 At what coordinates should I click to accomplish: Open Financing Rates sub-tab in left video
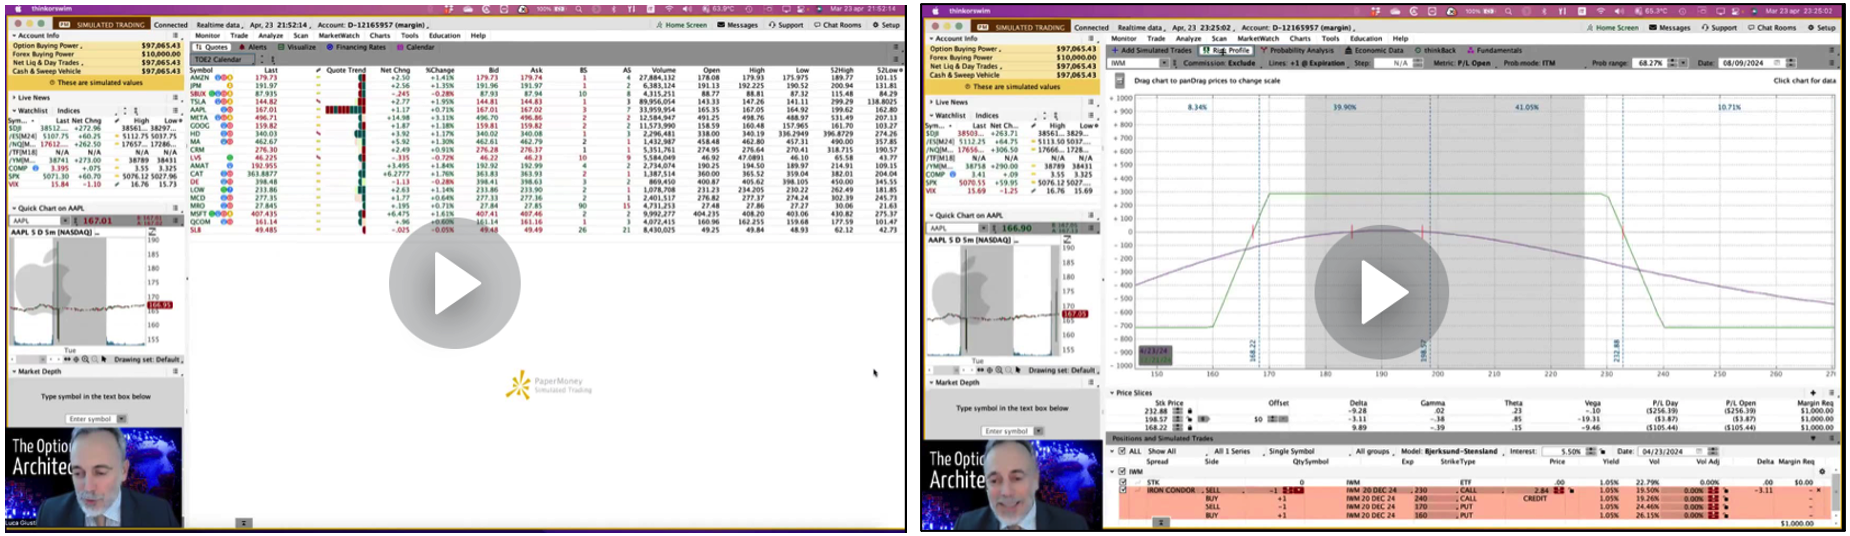(356, 47)
